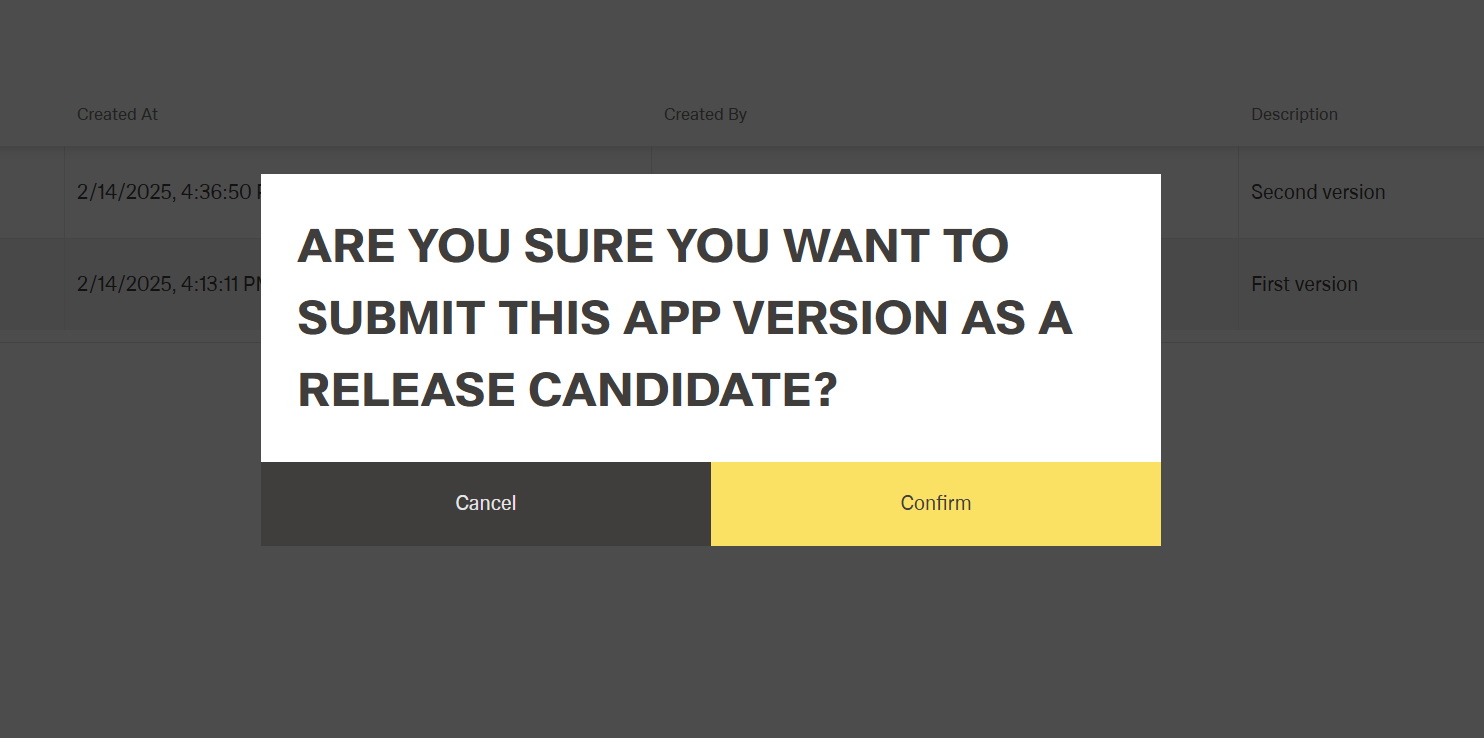Click the dialog confirmation heading text
The width and height of the screenshot is (1484, 738).
pyautogui.click(x=685, y=318)
